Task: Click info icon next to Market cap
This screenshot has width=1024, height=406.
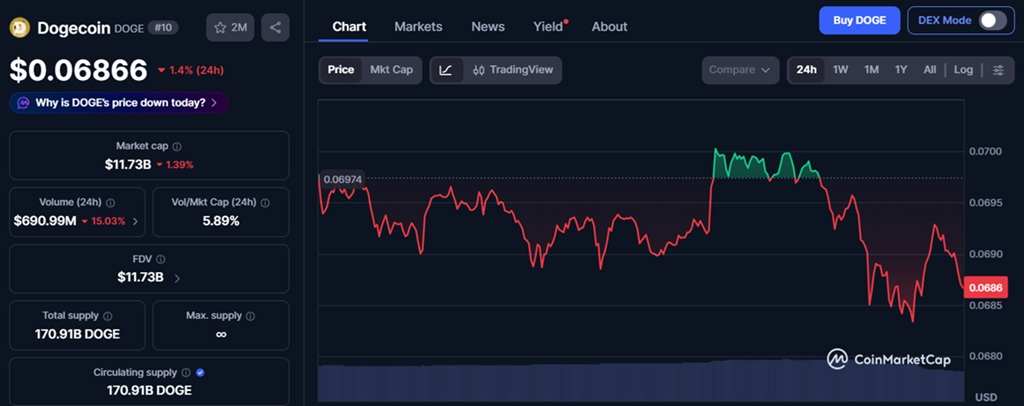Action: [177, 147]
